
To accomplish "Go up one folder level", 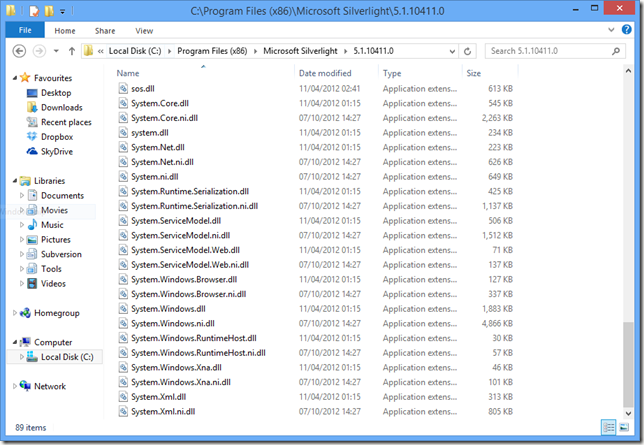I will (72, 51).
